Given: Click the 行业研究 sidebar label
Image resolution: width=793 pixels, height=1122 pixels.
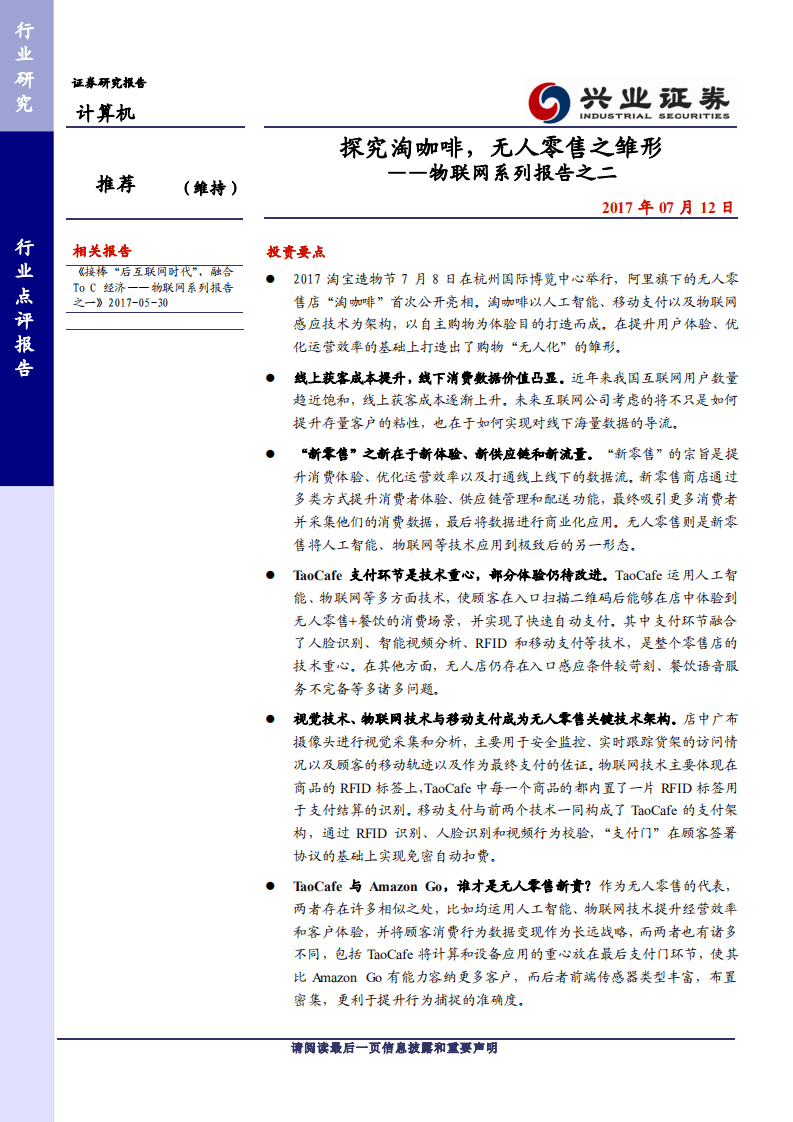Looking at the screenshot, I should tap(24, 67).
